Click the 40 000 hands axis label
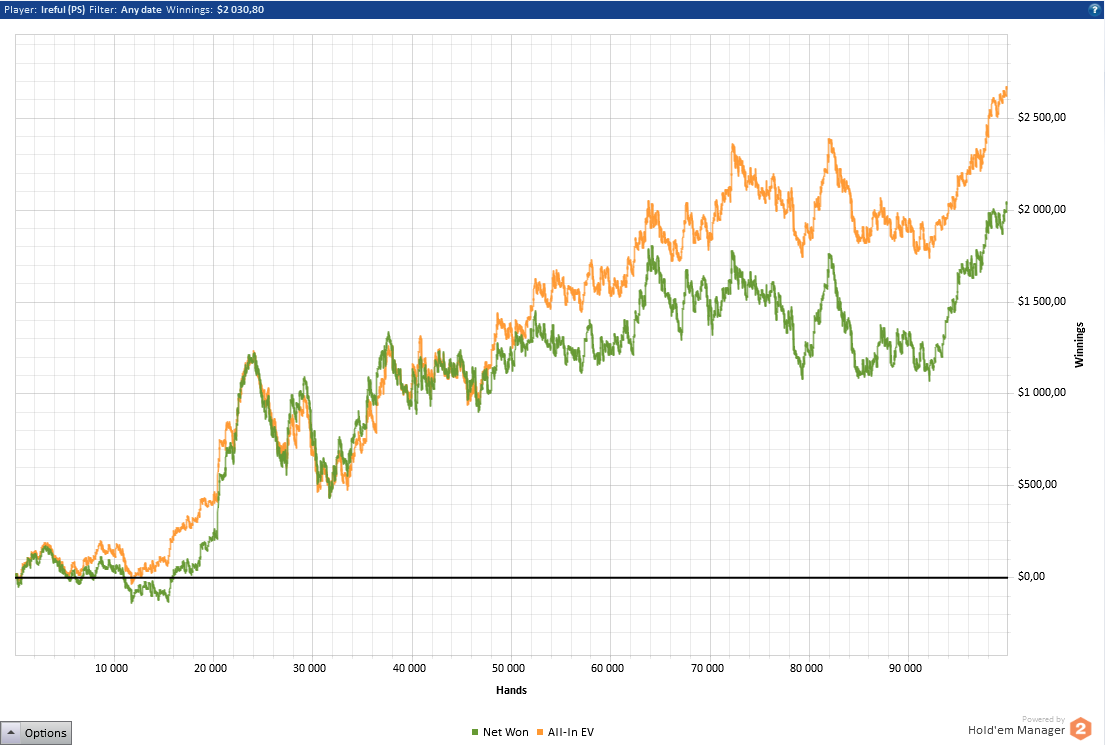Viewport: 1105px width, 745px height. click(x=409, y=668)
